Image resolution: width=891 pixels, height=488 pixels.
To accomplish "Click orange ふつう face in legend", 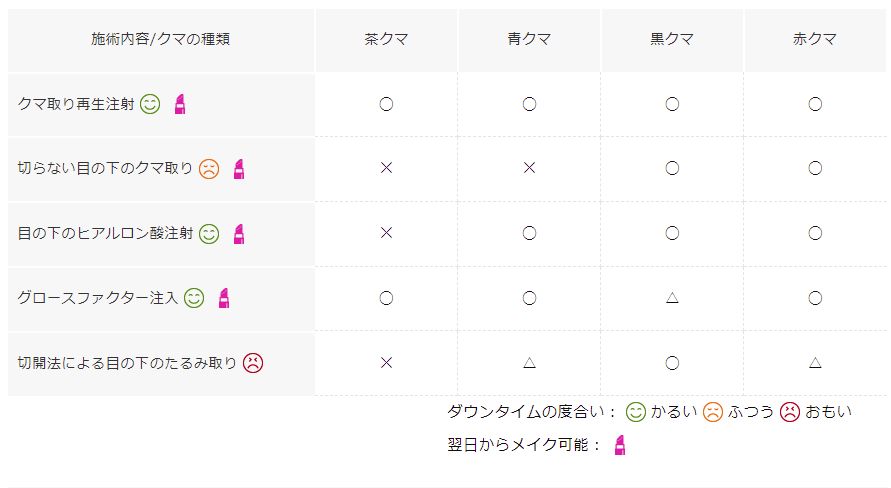I will (712, 411).
